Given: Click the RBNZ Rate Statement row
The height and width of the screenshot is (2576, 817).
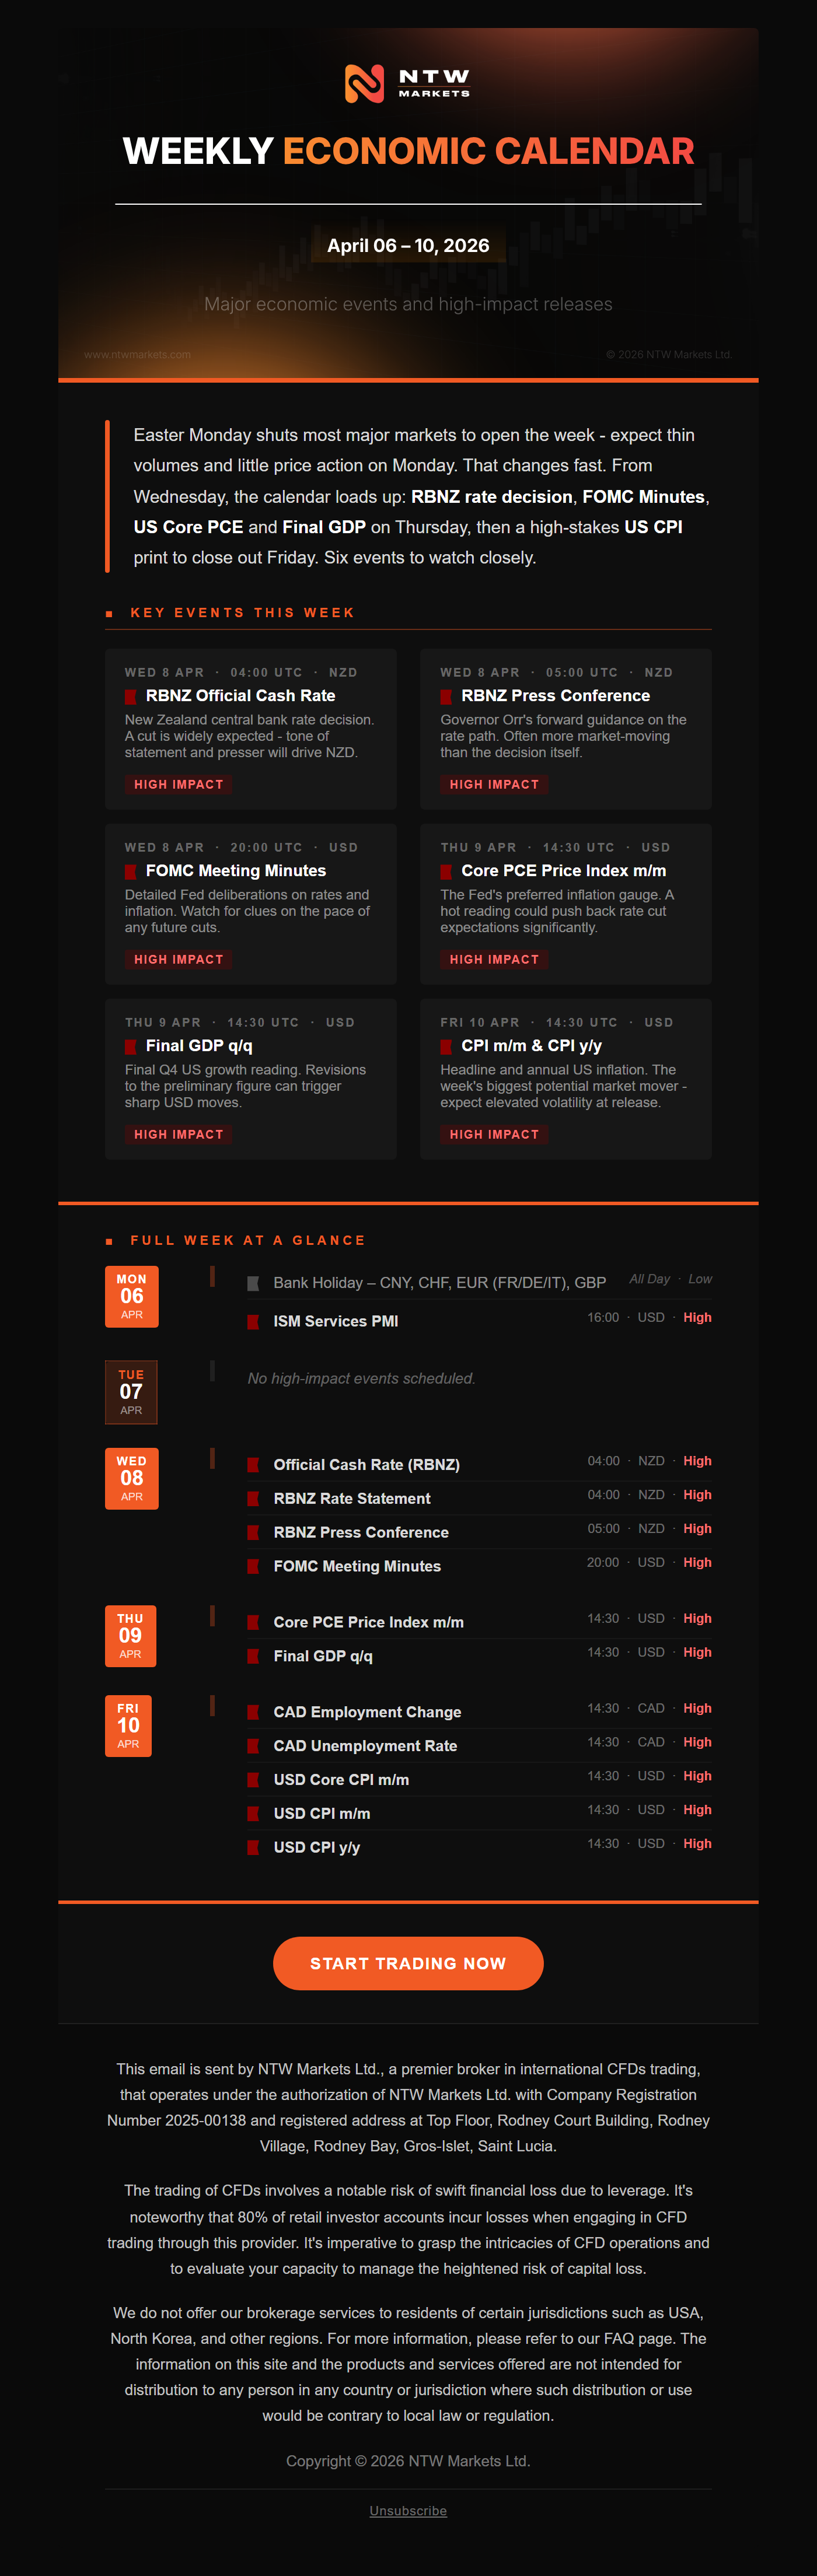Looking at the screenshot, I should [x=480, y=1499].
